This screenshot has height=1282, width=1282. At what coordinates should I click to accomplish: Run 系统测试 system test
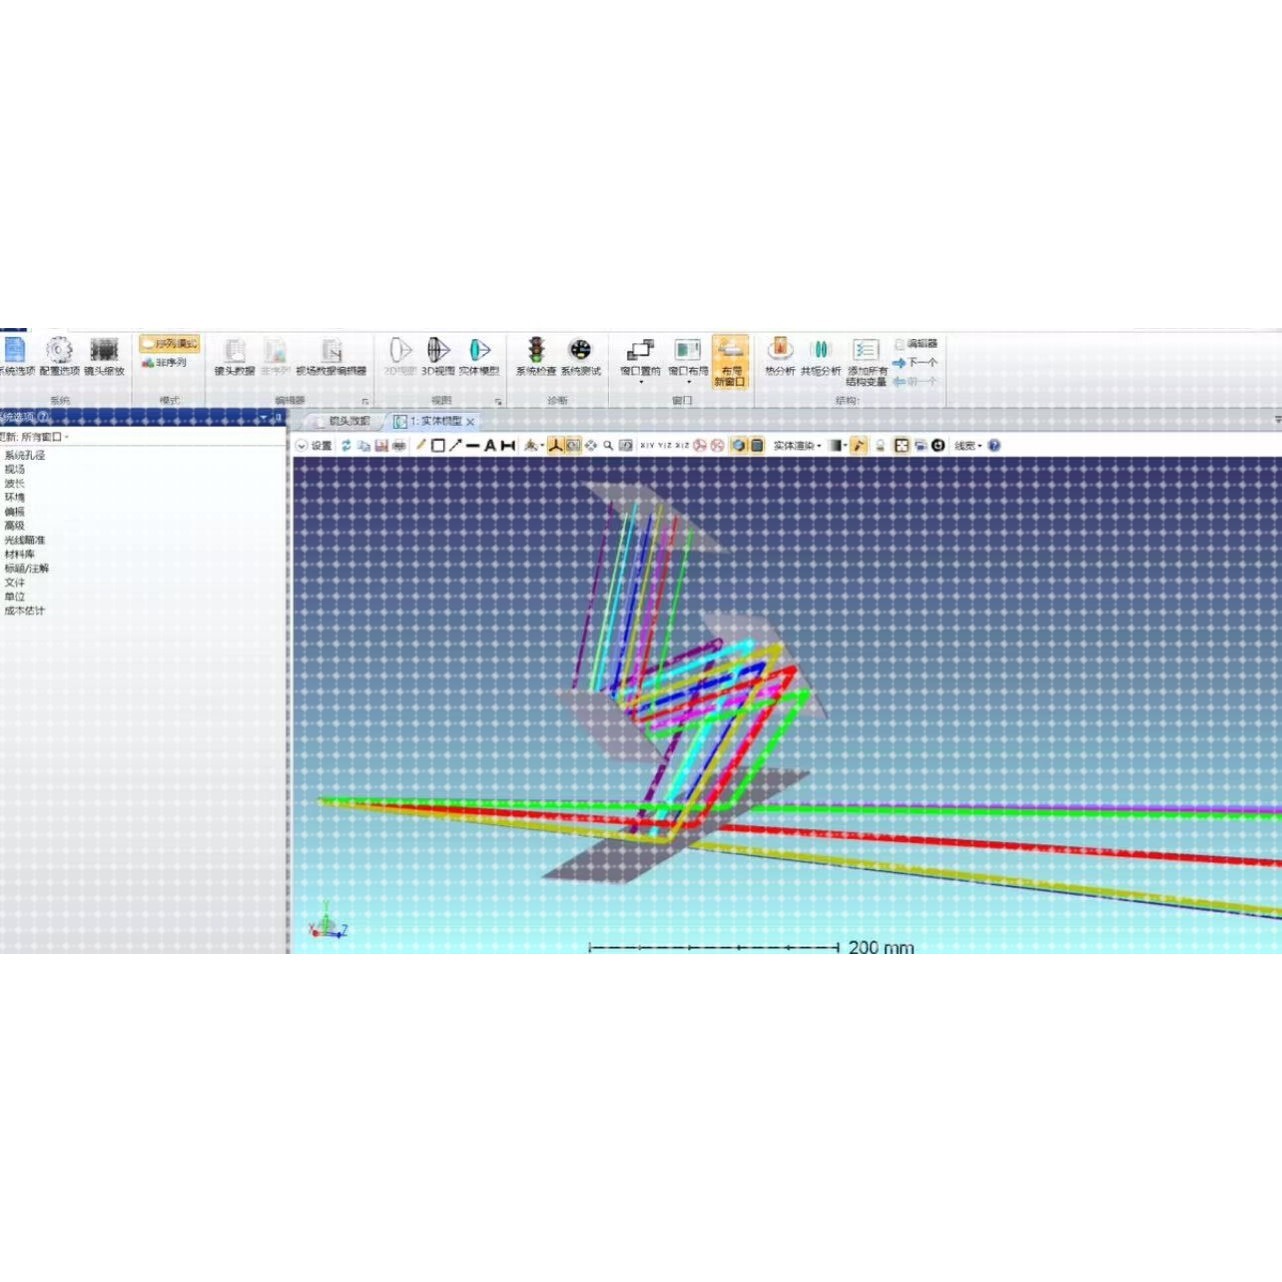[x=580, y=356]
